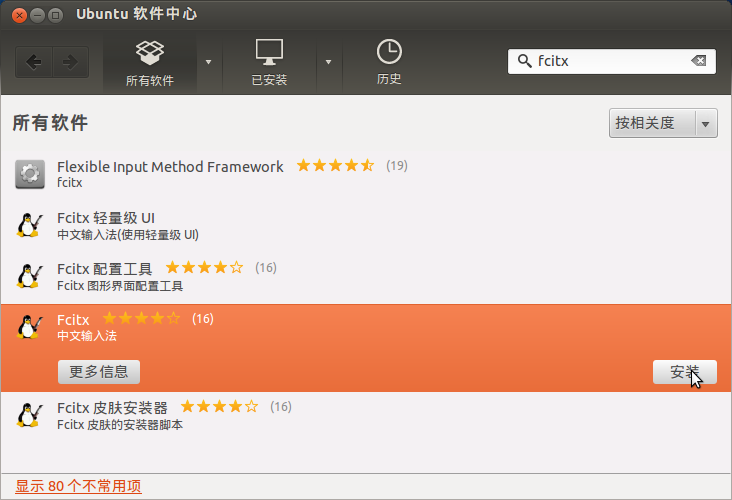Click star rating of Fcitx 皮肤安装器
Viewport: 732px width, 500px height.
click(219, 407)
